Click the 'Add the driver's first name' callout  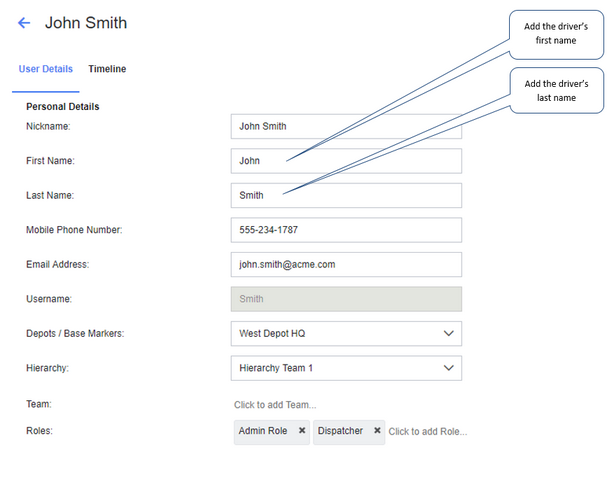click(556, 33)
